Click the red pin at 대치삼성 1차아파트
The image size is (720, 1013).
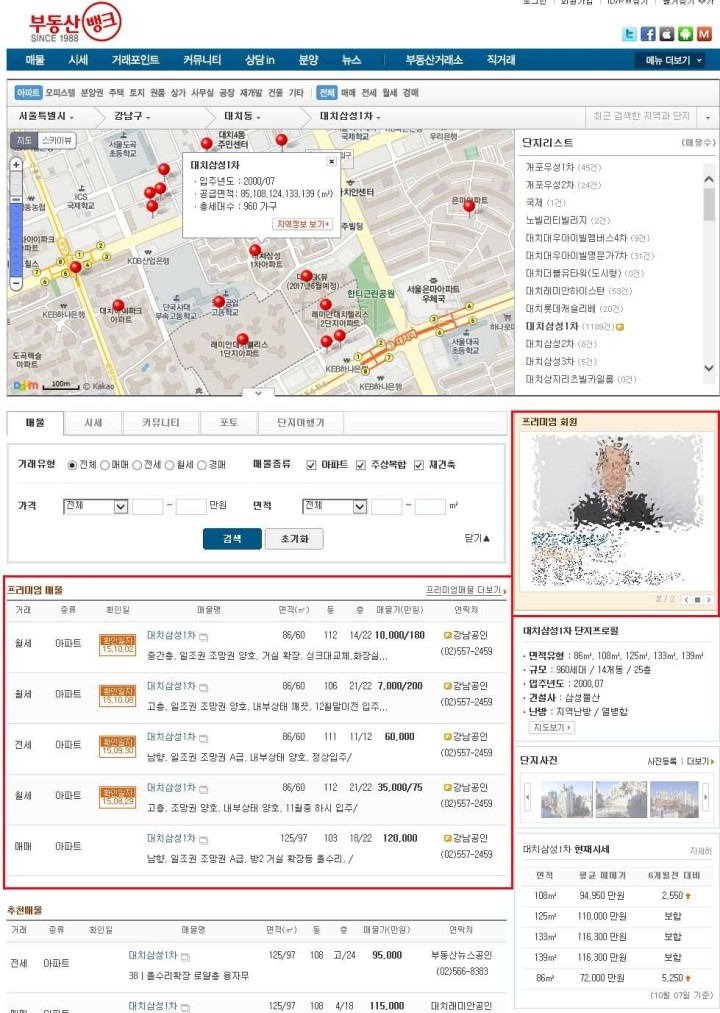pos(255,250)
